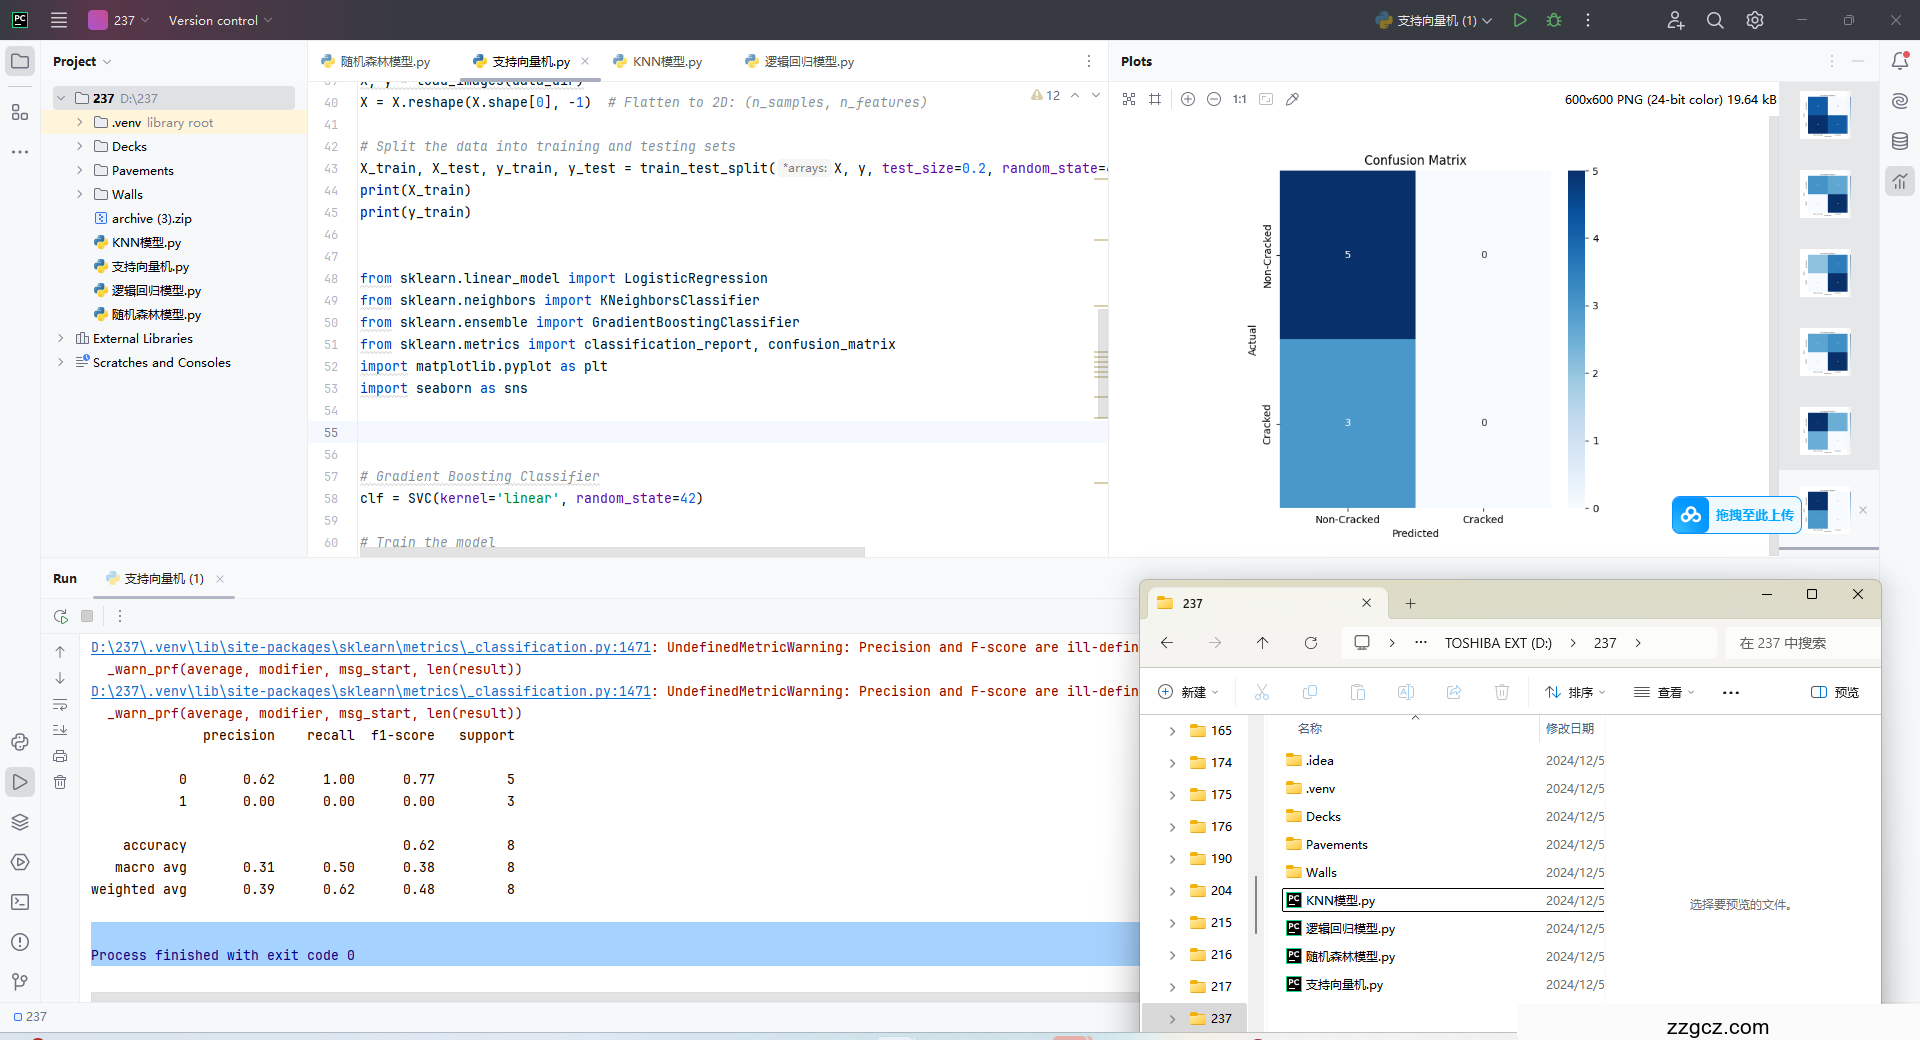
Task: Expand the External Libraries node
Action: [x=61, y=338]
